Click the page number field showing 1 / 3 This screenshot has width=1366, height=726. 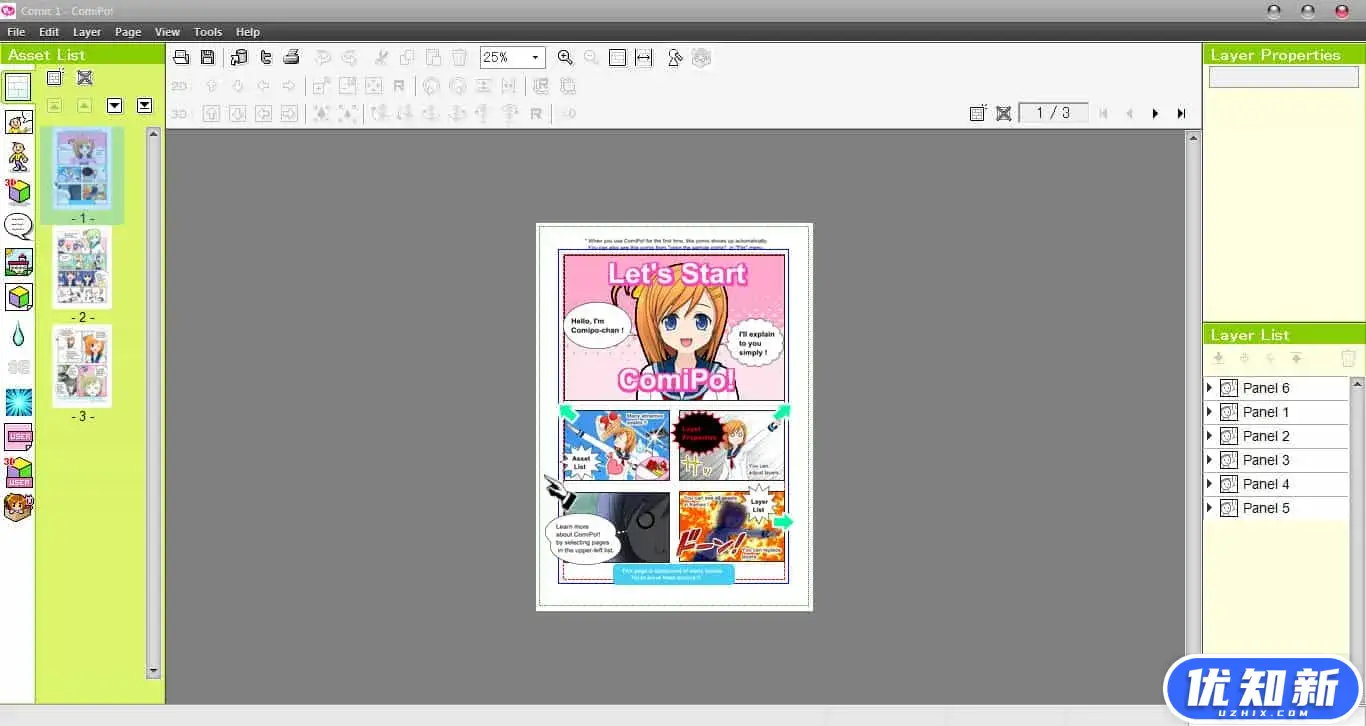(1053, 113)
